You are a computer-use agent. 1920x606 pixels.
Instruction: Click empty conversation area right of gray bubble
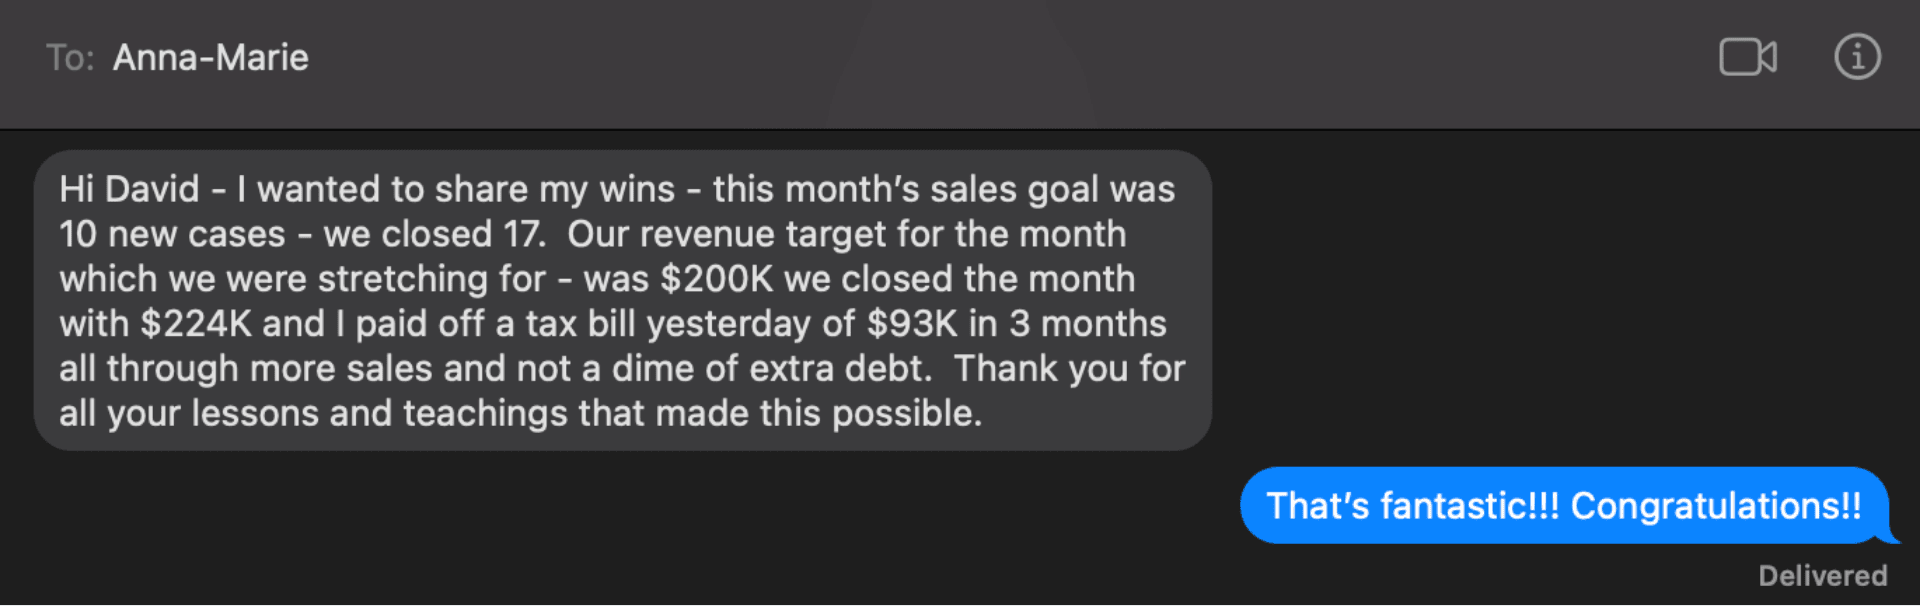pos(1560,300)
